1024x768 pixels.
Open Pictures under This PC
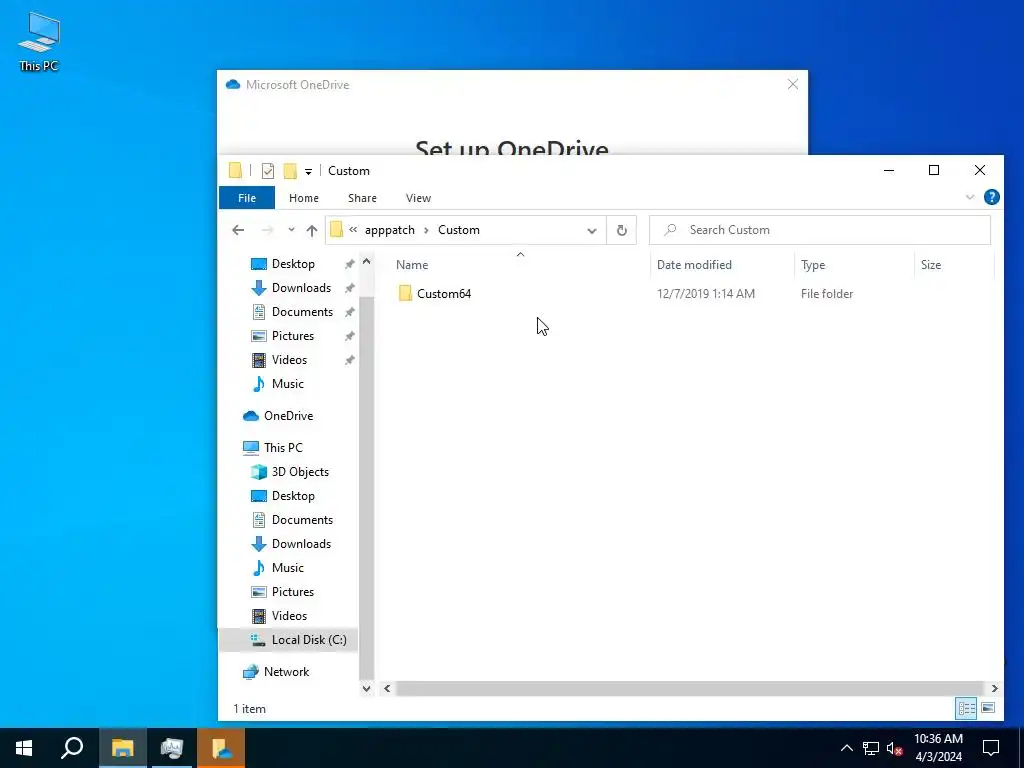tap(293, 592)
